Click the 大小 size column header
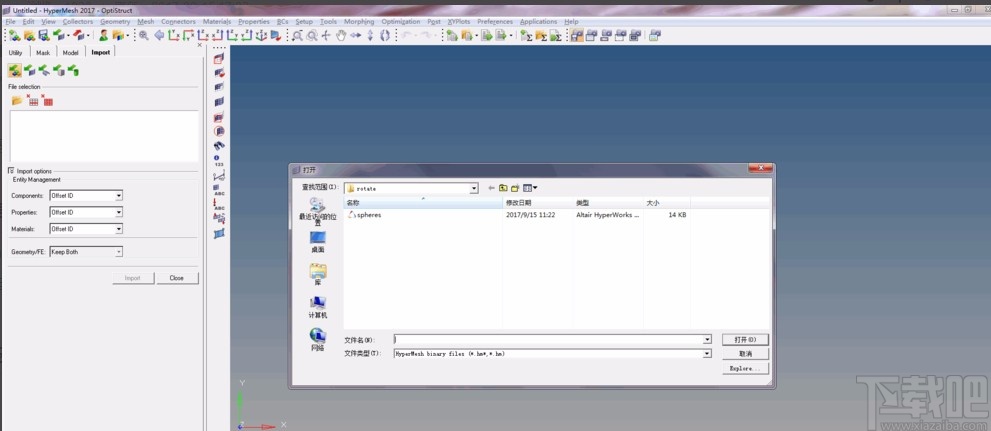 666,203
